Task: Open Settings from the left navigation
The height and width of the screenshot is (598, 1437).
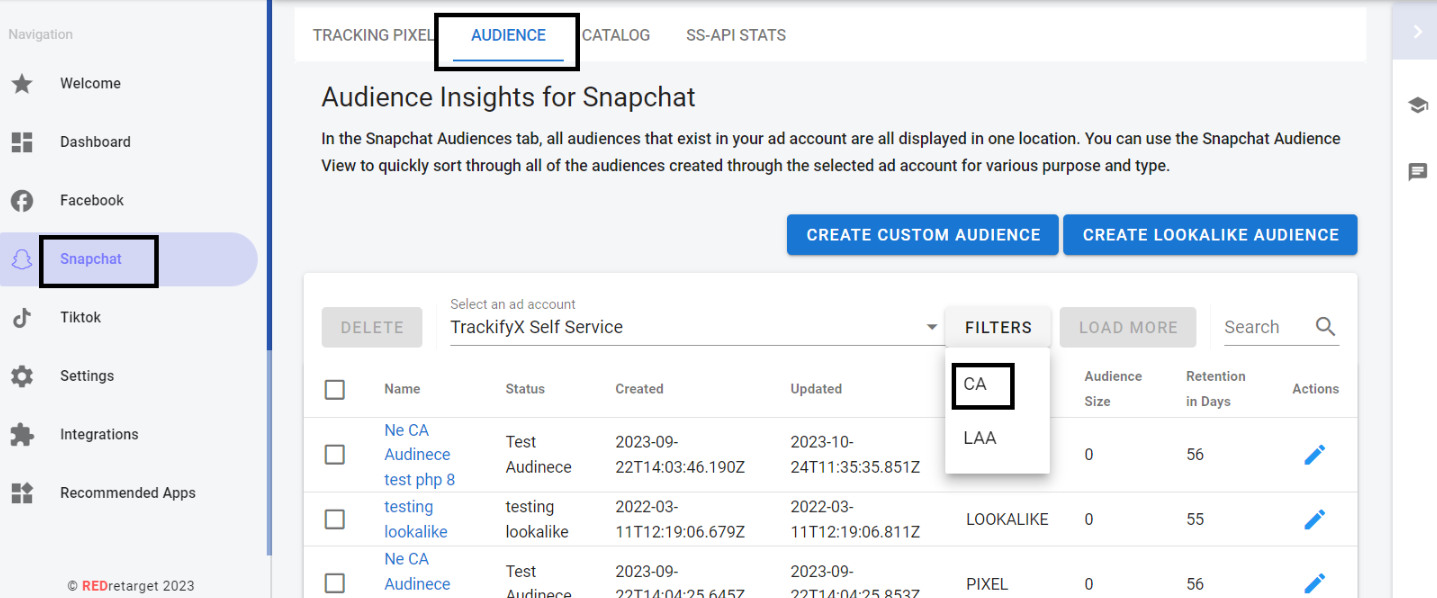Action: (x=87, y=375)
